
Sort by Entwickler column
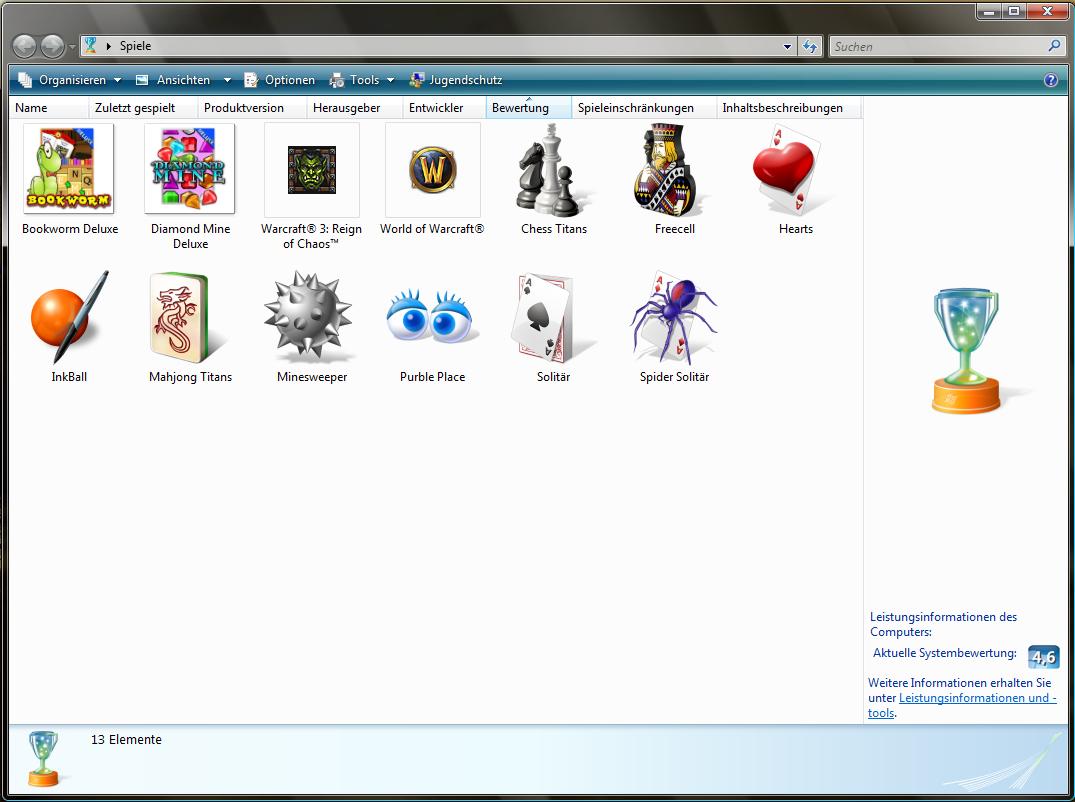click(x=444, y=108)
